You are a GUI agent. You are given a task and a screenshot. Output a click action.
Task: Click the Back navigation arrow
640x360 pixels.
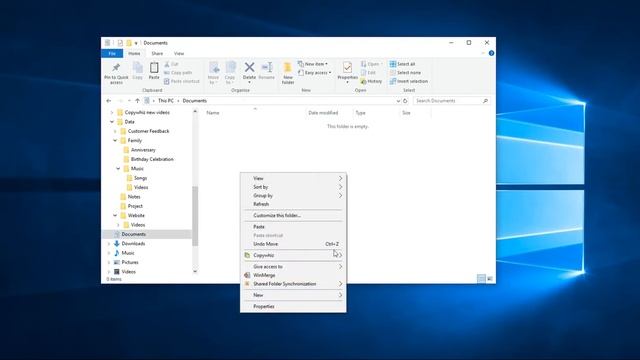(109, 101)
